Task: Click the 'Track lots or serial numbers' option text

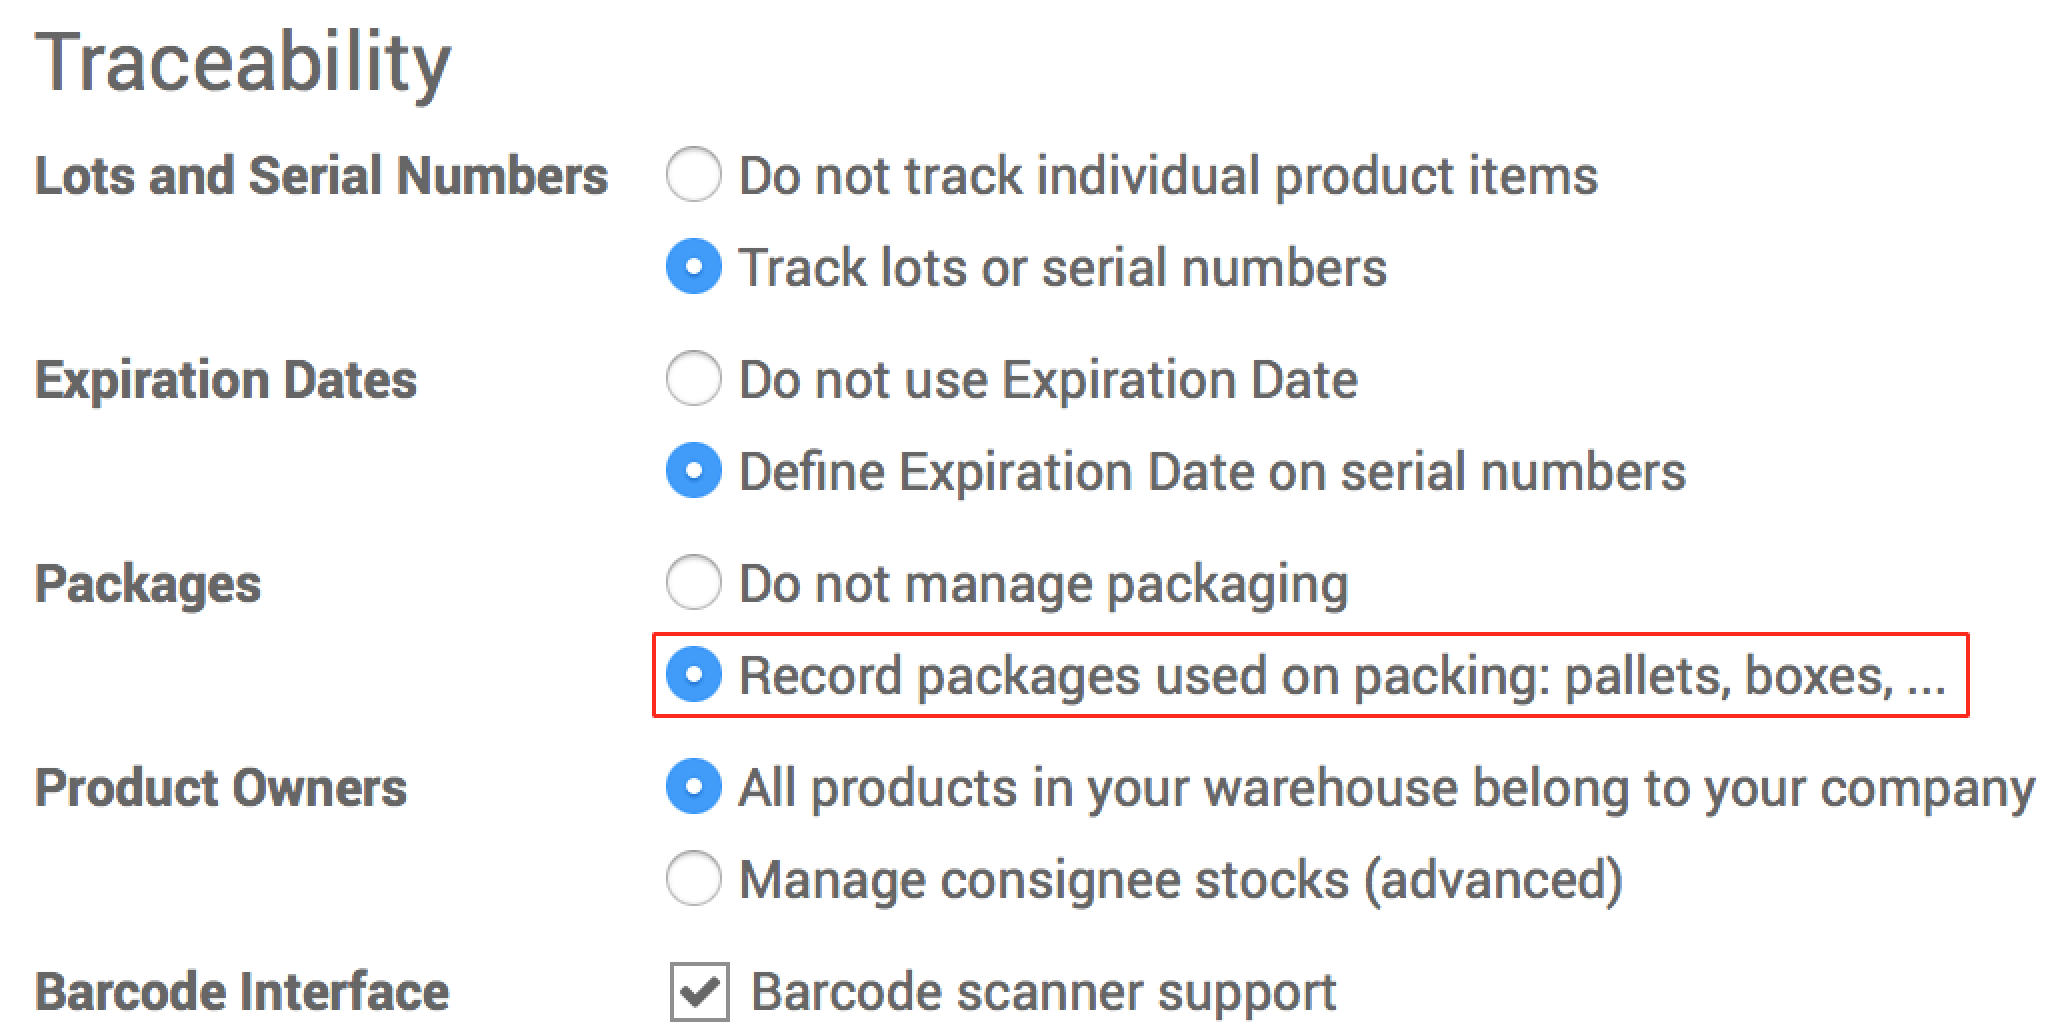Action: 1062,268
